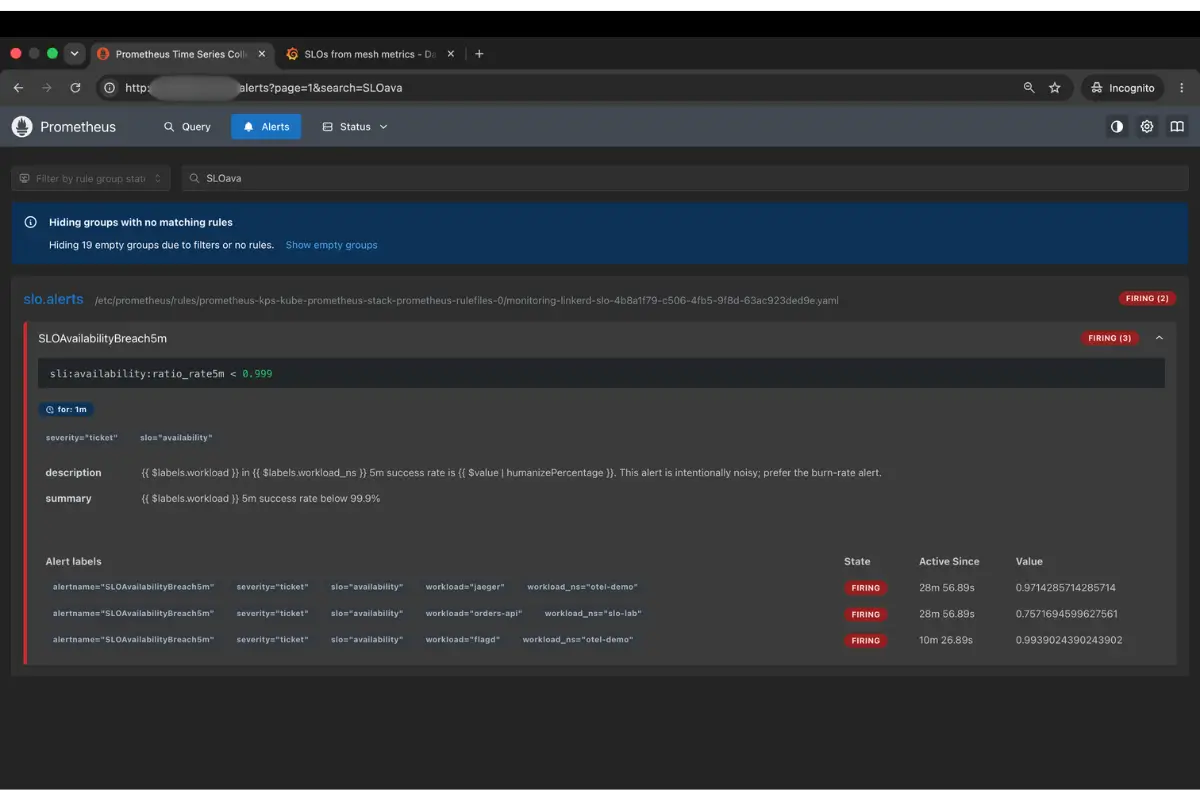Open the browser tab search dropdown
The height and width of the screenshot is (800, 1200).
[74, 54]
